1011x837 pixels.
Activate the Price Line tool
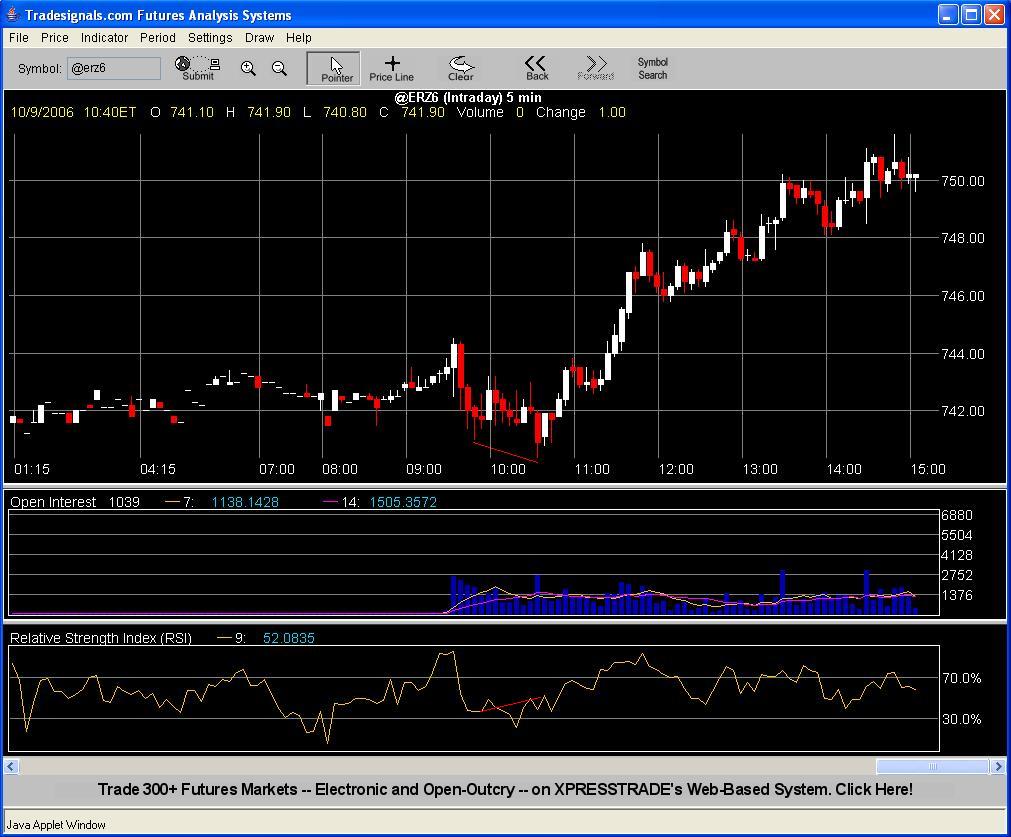click(x=391, y=68)
